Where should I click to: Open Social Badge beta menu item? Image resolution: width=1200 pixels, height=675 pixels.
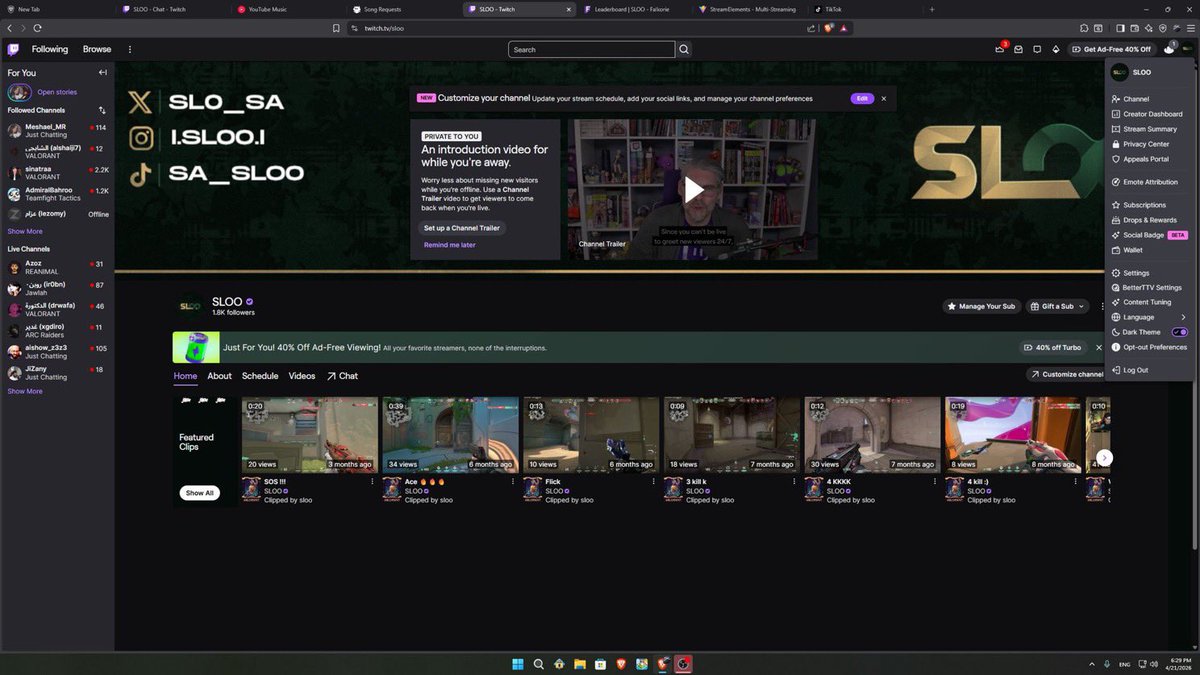[1149, 235]
